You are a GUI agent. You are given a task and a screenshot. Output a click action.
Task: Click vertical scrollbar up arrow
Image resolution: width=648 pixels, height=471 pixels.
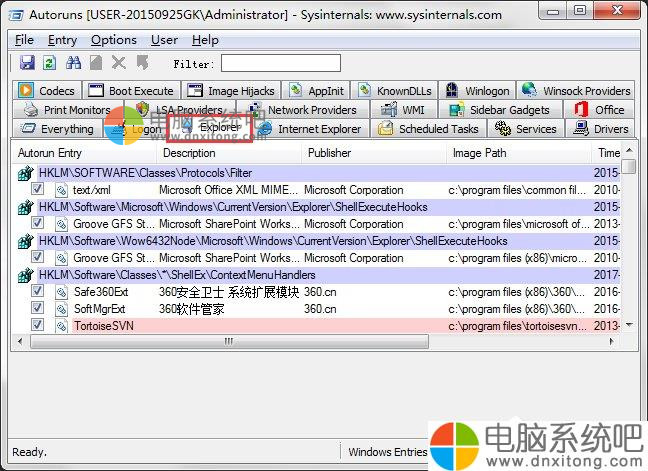click(629, 150)
